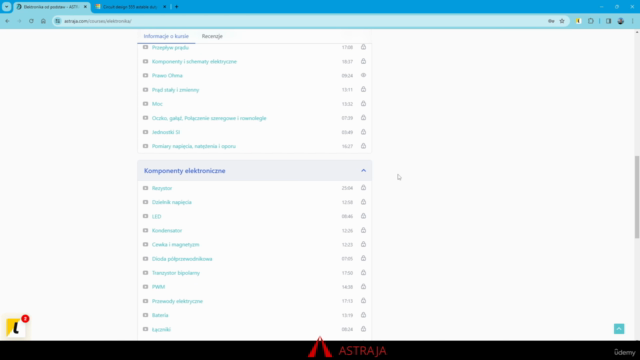The image size is (640, 360).
Task: Open the browser extensions puzzle icon
Action: (x=591, y=21)
